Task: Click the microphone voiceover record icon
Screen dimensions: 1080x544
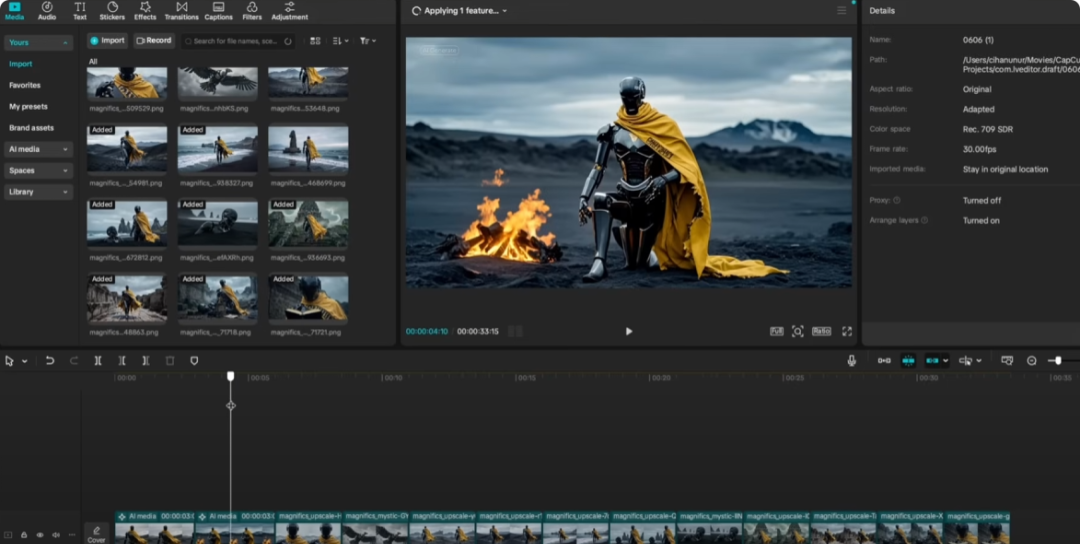Action: [x=851, y=360]
